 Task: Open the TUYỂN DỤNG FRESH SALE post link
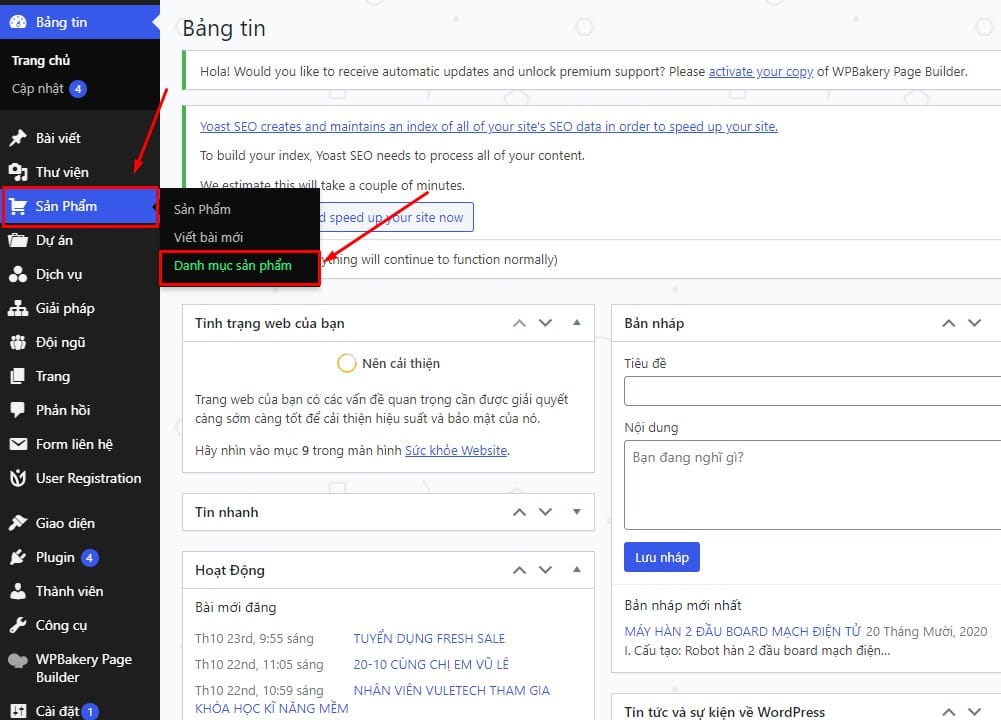[429, 638]
